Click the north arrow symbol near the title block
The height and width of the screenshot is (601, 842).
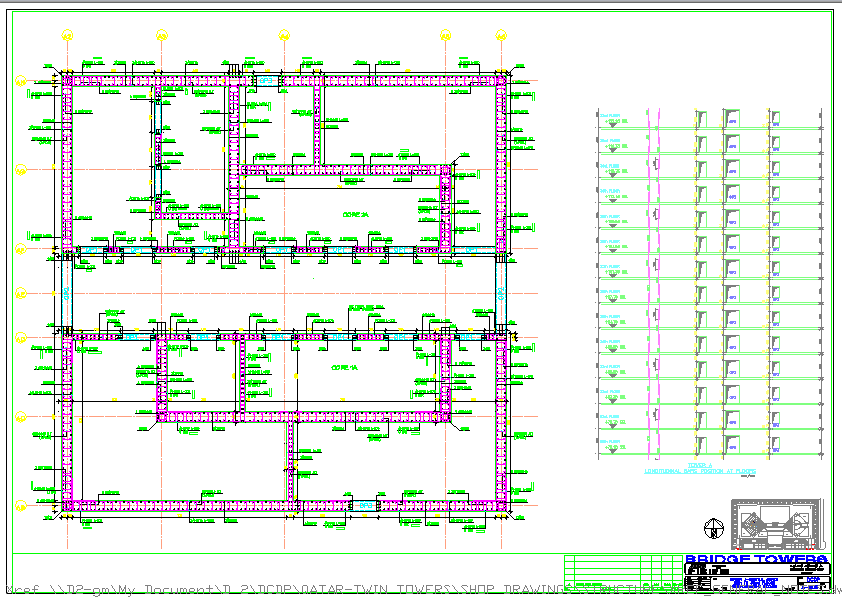(x=712, y=529)
